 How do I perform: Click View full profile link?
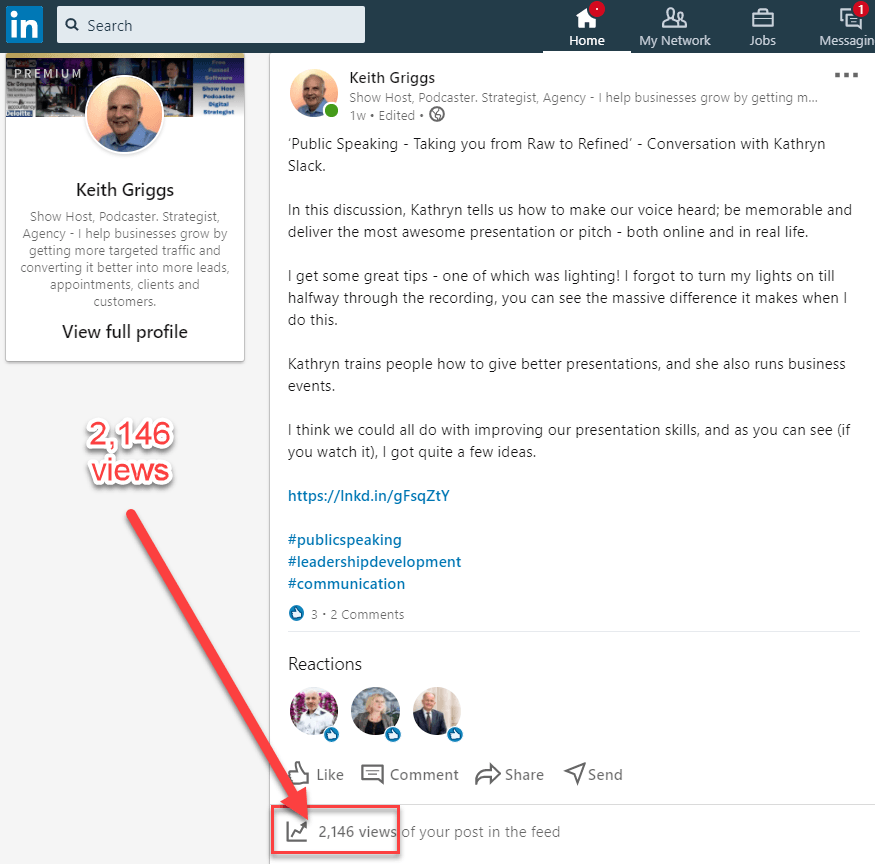[x=125, y=332]
